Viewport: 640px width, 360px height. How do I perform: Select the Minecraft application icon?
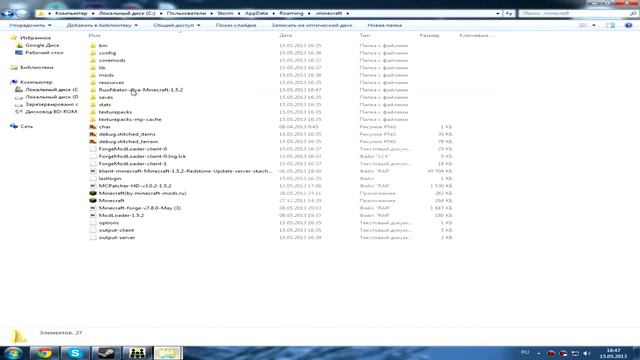point(93,200)
